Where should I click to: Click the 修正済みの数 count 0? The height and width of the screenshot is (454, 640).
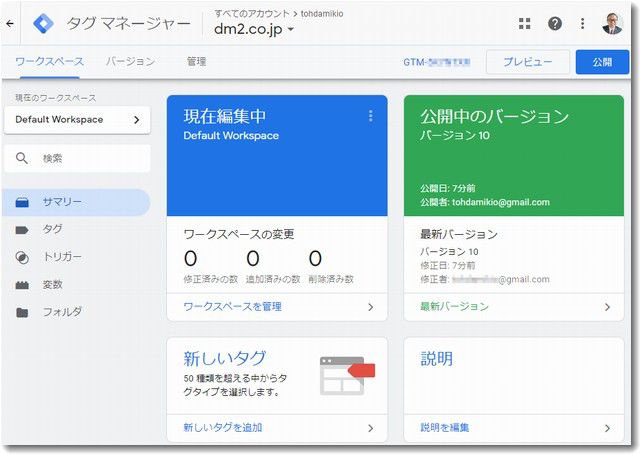(x=191, y=258)
